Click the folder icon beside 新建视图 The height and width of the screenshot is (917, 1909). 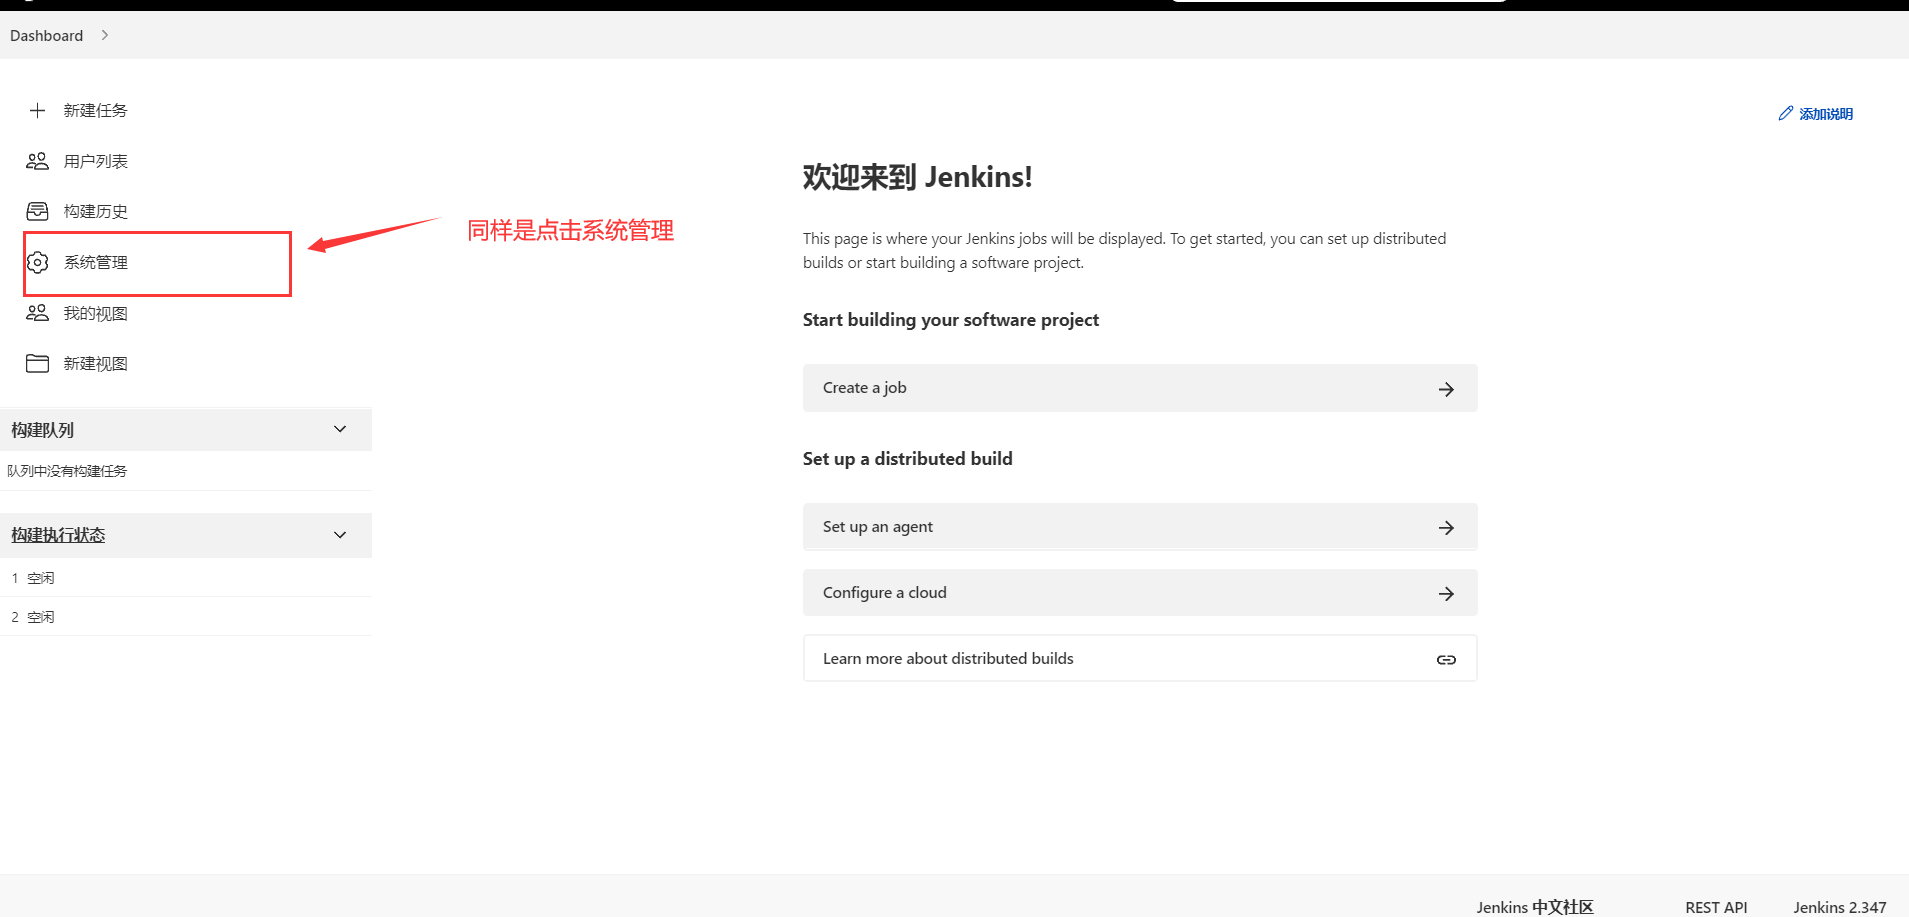tap(37, 363)
